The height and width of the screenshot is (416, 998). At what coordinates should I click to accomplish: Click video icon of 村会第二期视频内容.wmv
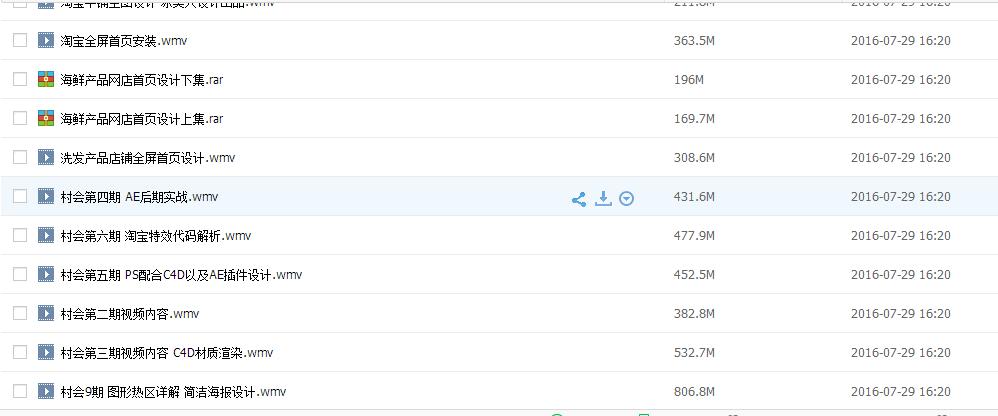pos(46,313)
